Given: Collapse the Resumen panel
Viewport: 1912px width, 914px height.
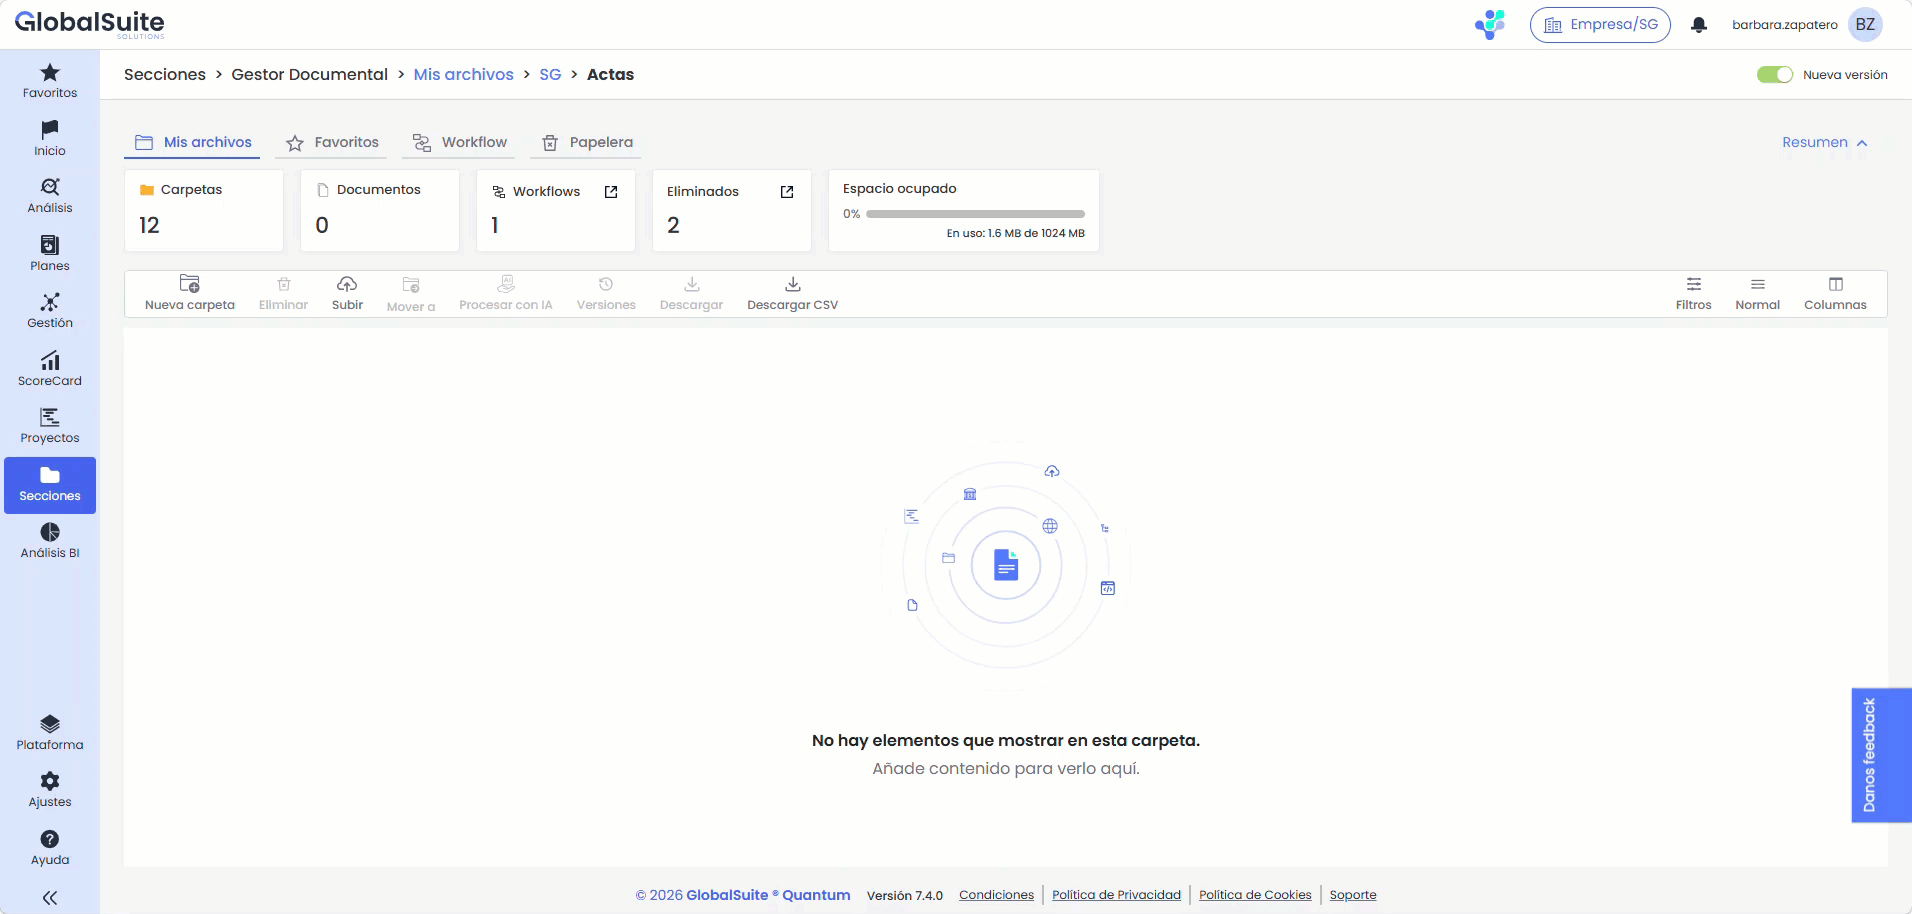Looking at the screenshot, I should tap(1824, 142).
